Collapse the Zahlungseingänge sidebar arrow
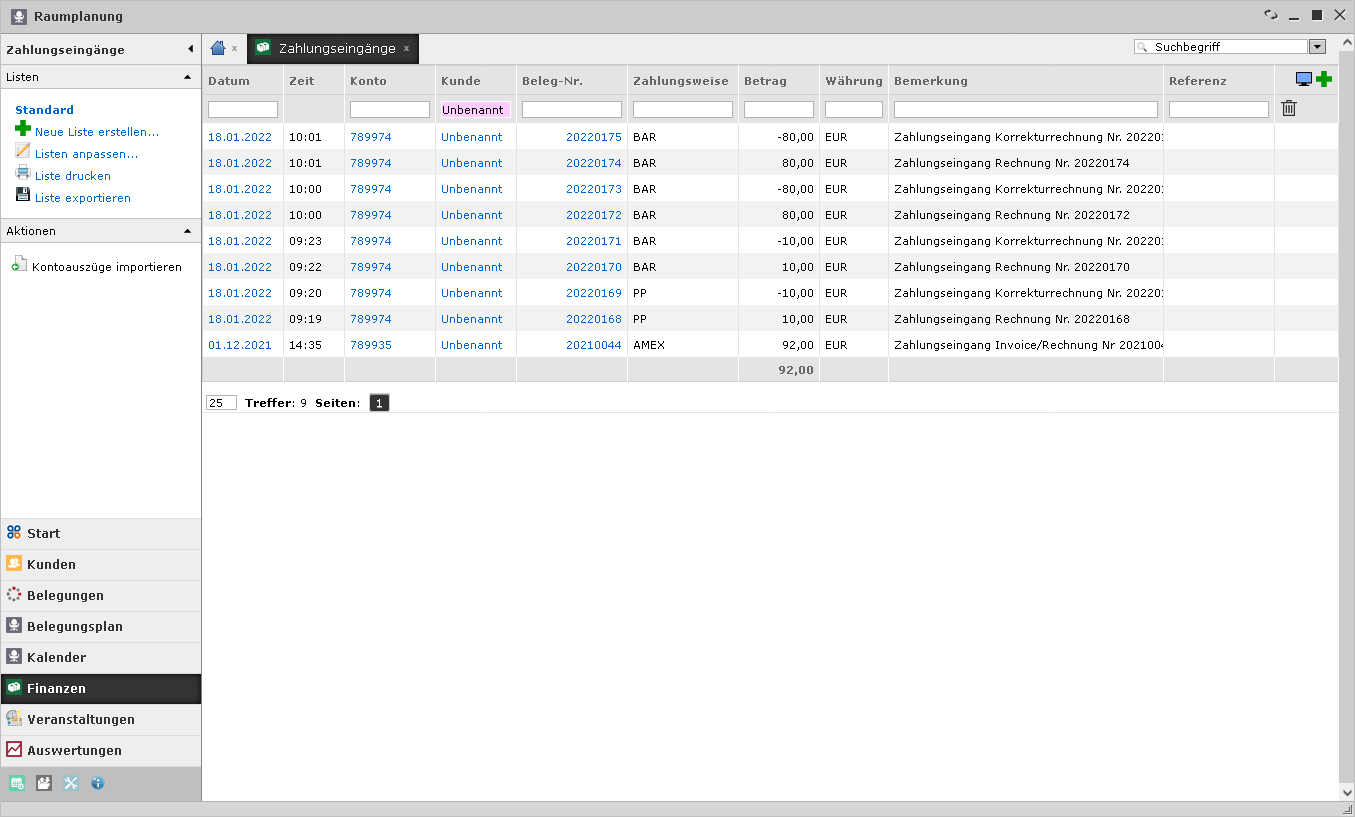The width and height of the screenshot is (1355, 817). point(190,49)
